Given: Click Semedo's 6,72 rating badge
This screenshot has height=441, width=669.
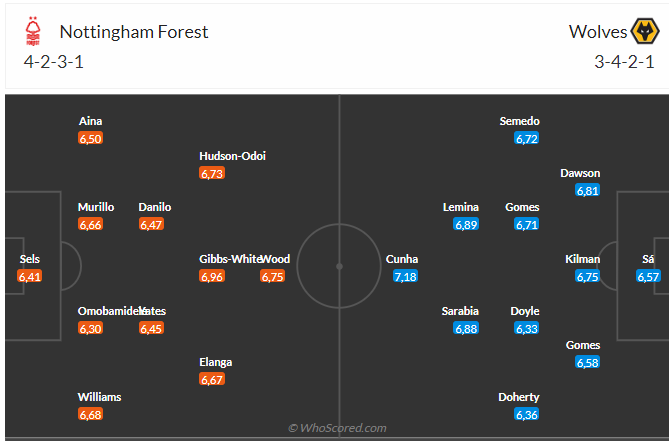Looking at the screenshot, I should pyautogui.click(x=527, y=139).
